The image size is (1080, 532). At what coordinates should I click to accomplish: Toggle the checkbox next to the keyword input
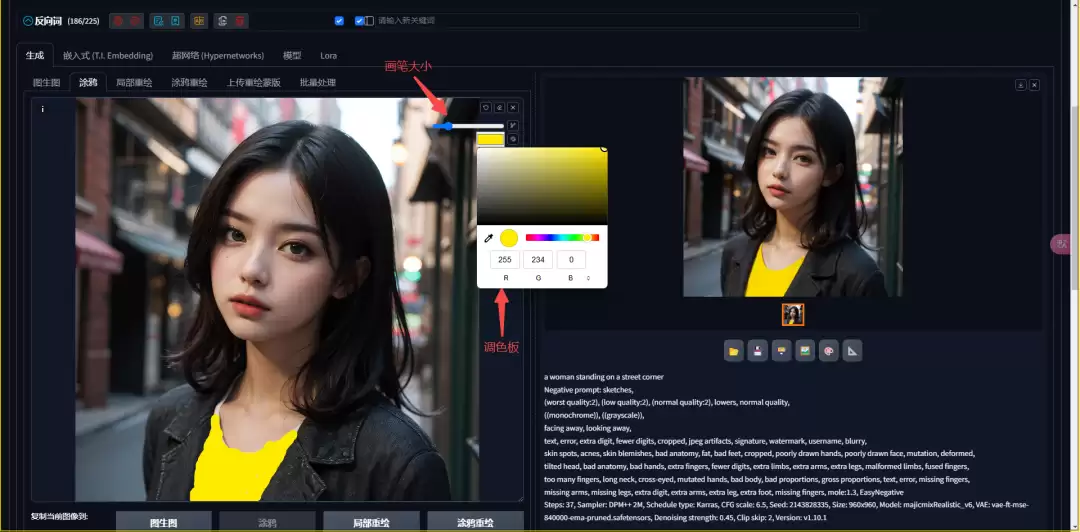[359, 21]
